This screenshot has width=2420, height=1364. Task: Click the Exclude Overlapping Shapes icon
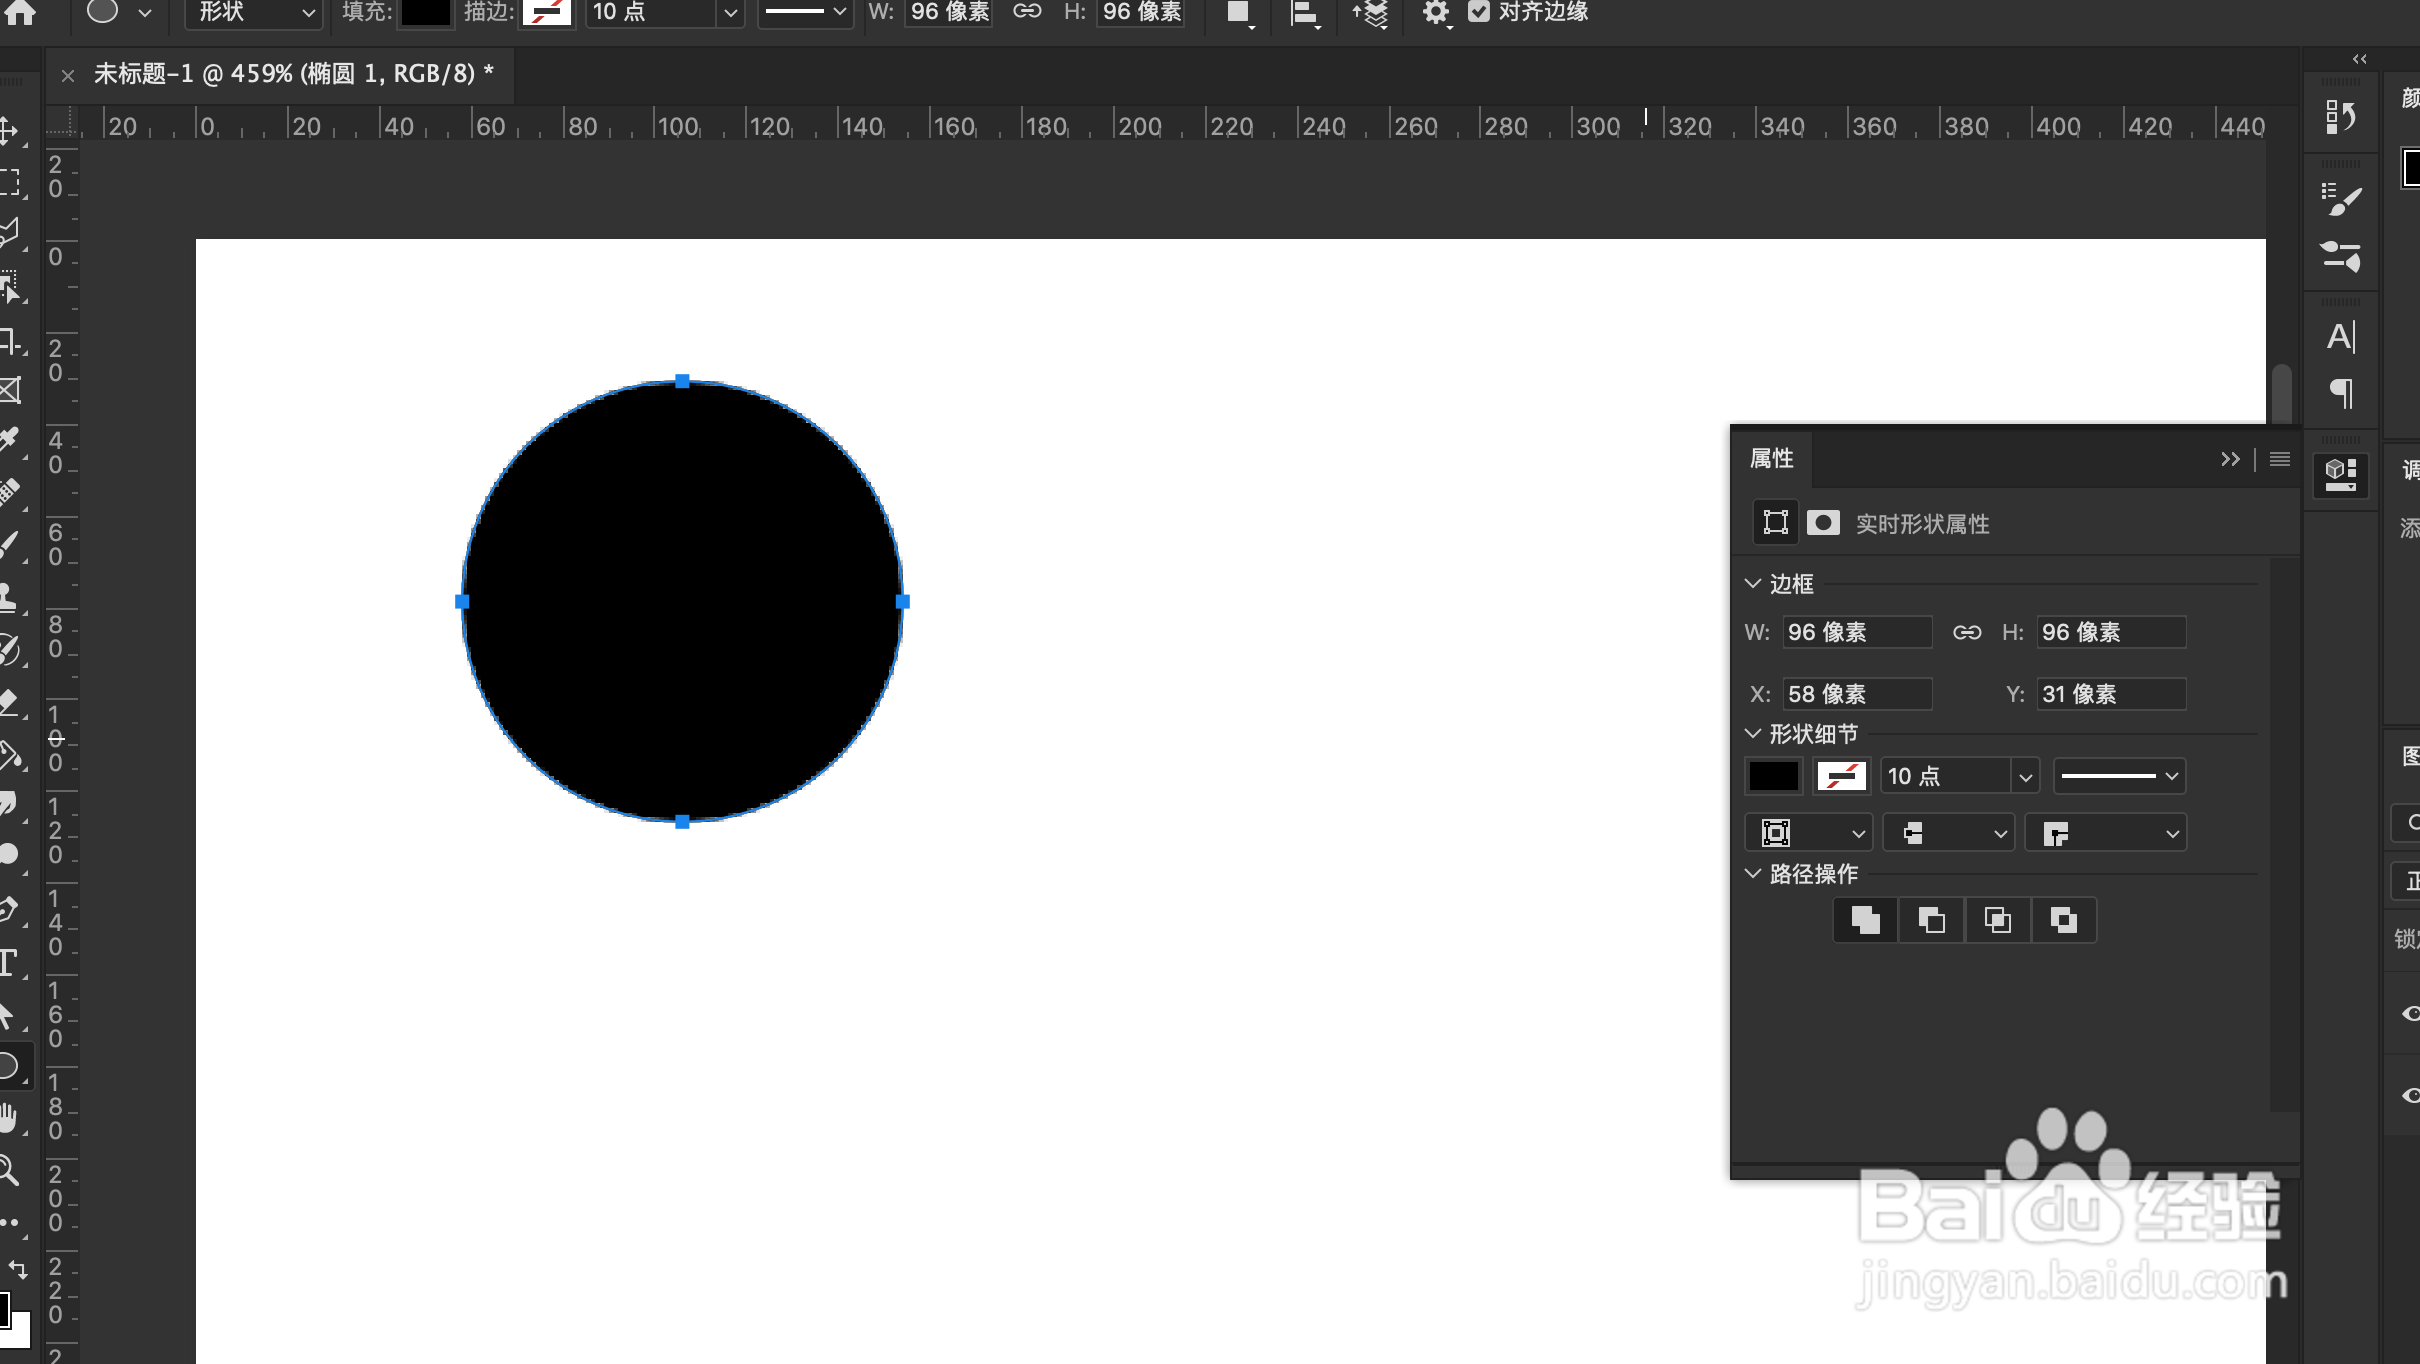[2063, 920]
